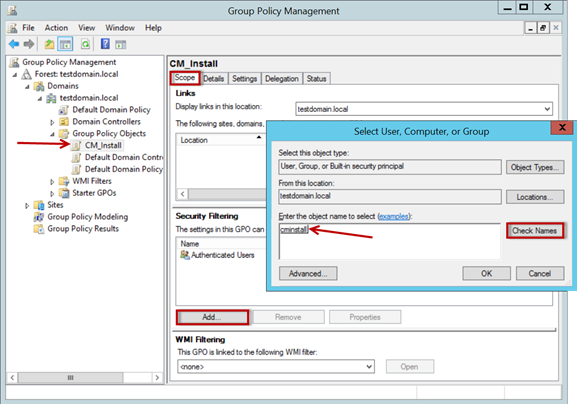Expand the Domain Controllers node

(52, 122)
